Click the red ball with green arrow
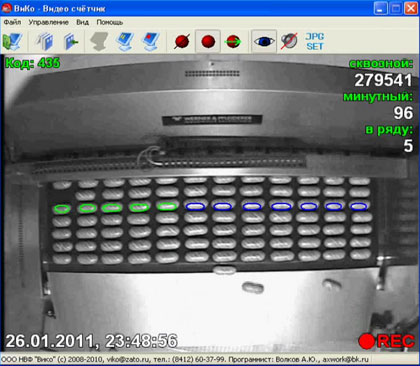Viewport: 420px width, 366px height. (x=233, y=41)
